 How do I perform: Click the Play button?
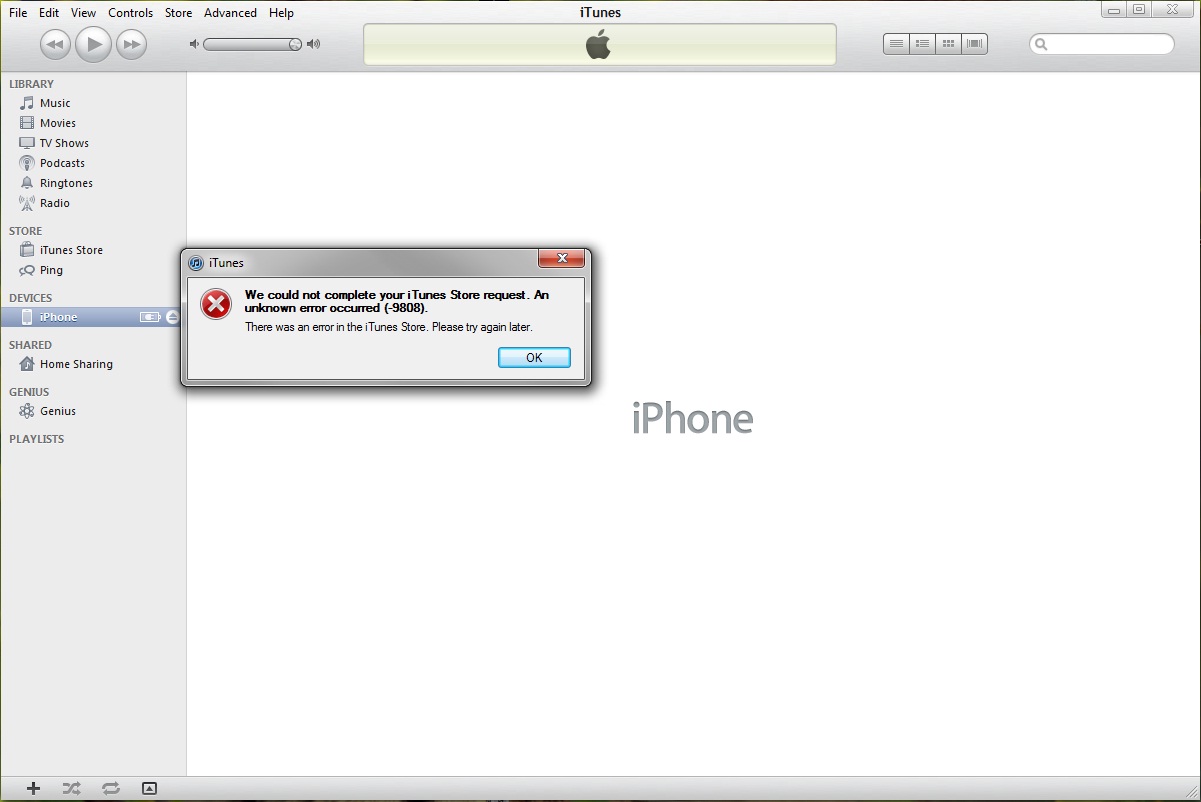click(x=93, y=44)
